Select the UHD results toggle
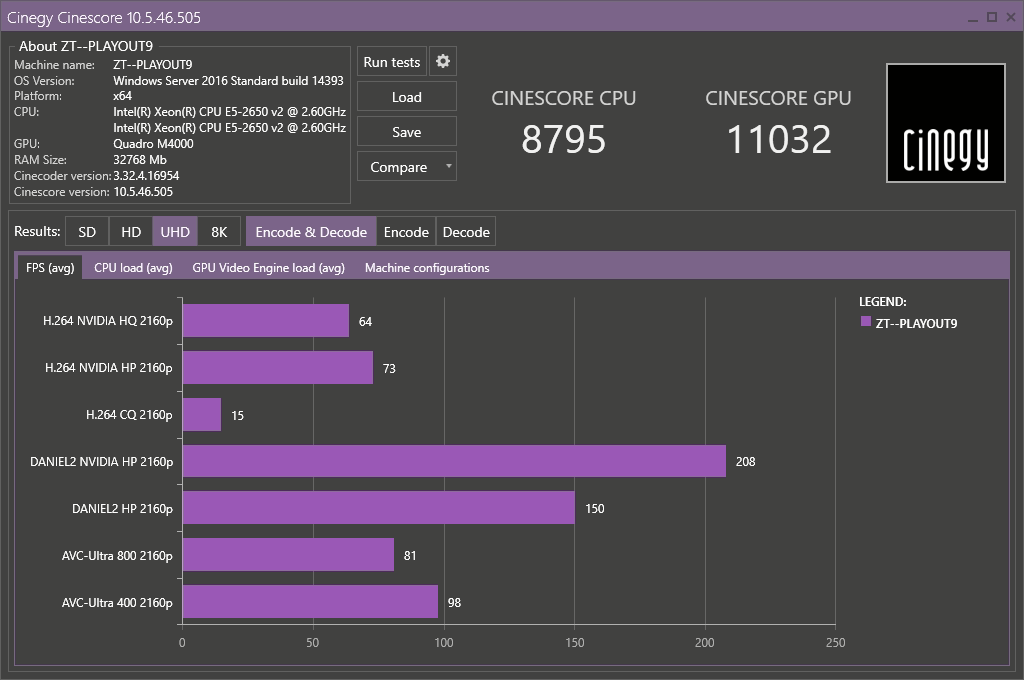1024x680 pixels. pos(175,232)
